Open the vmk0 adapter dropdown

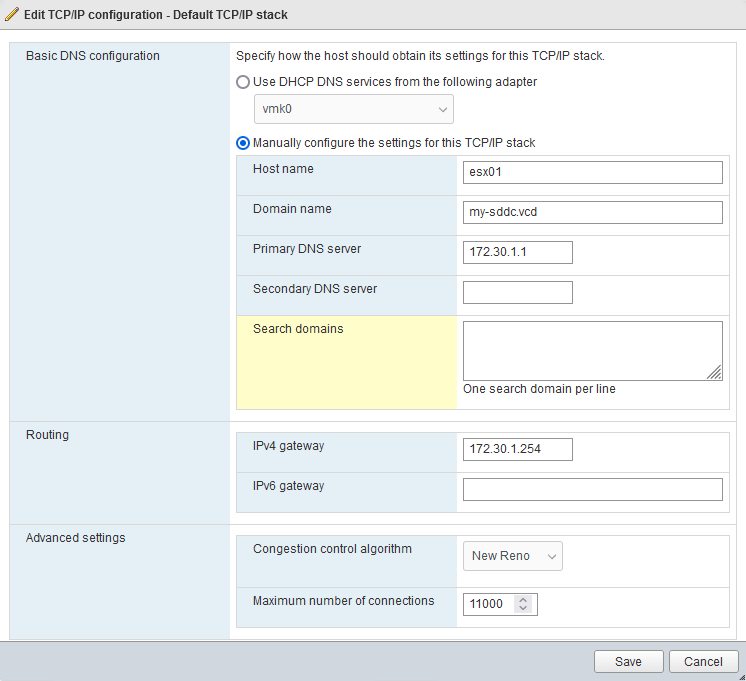[353, 109]
